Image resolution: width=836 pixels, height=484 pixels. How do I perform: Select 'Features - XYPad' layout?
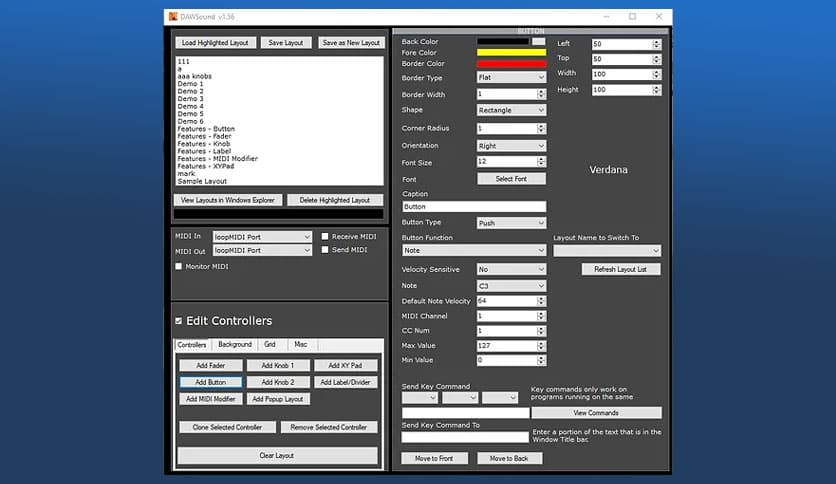[x=206, y=166]
